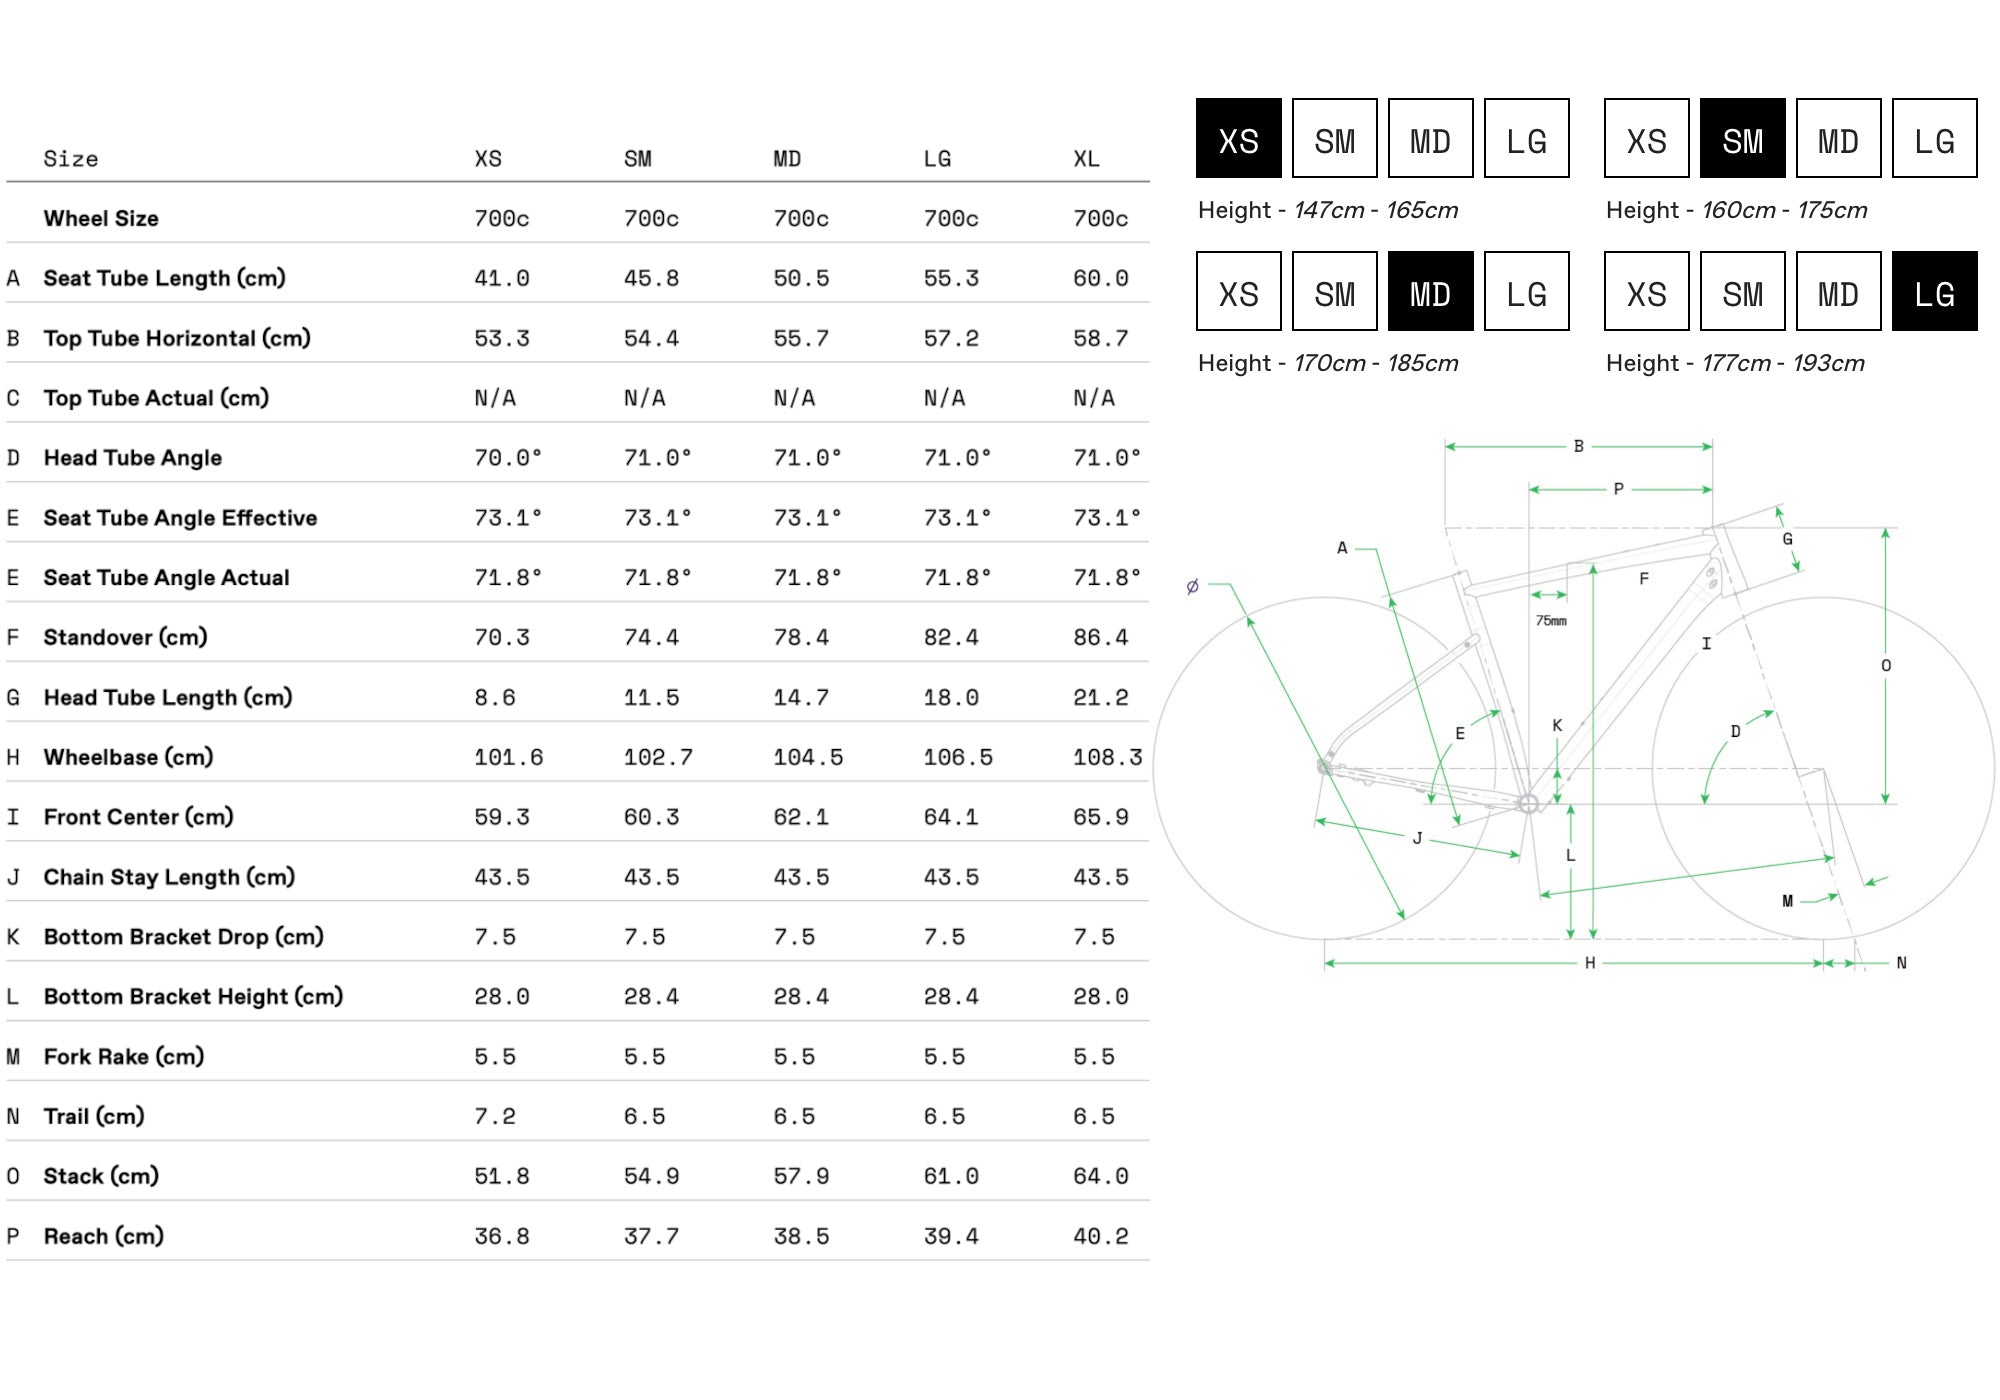The height and width of the screenshot is (1400, 2000).
Task: Click the Reach (cm) row label
Action: [103, 1236]
